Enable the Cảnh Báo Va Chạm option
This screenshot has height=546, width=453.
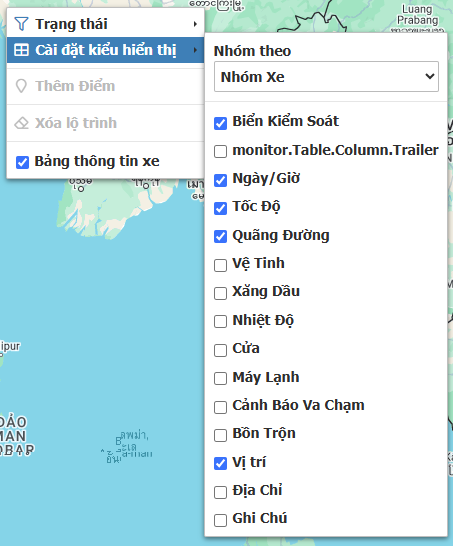click(x=220, y=407)
